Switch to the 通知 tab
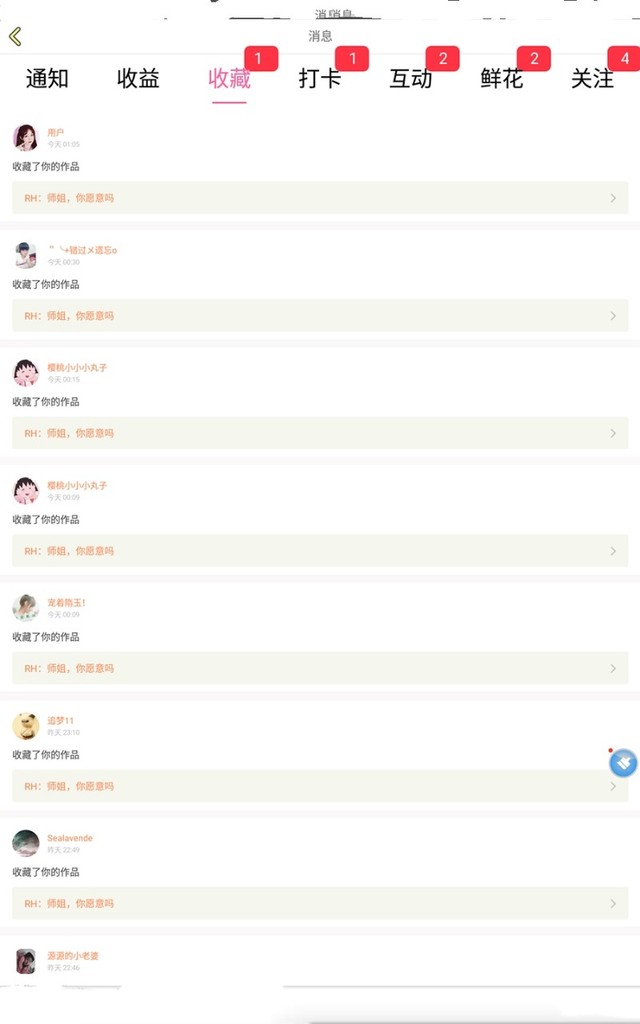 (47, 78)
